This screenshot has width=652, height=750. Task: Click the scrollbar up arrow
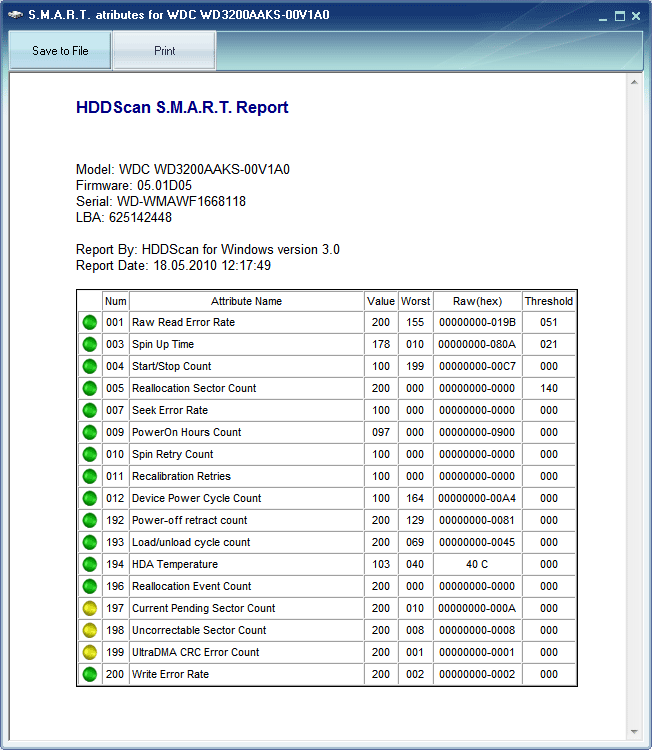pos(634,82)
